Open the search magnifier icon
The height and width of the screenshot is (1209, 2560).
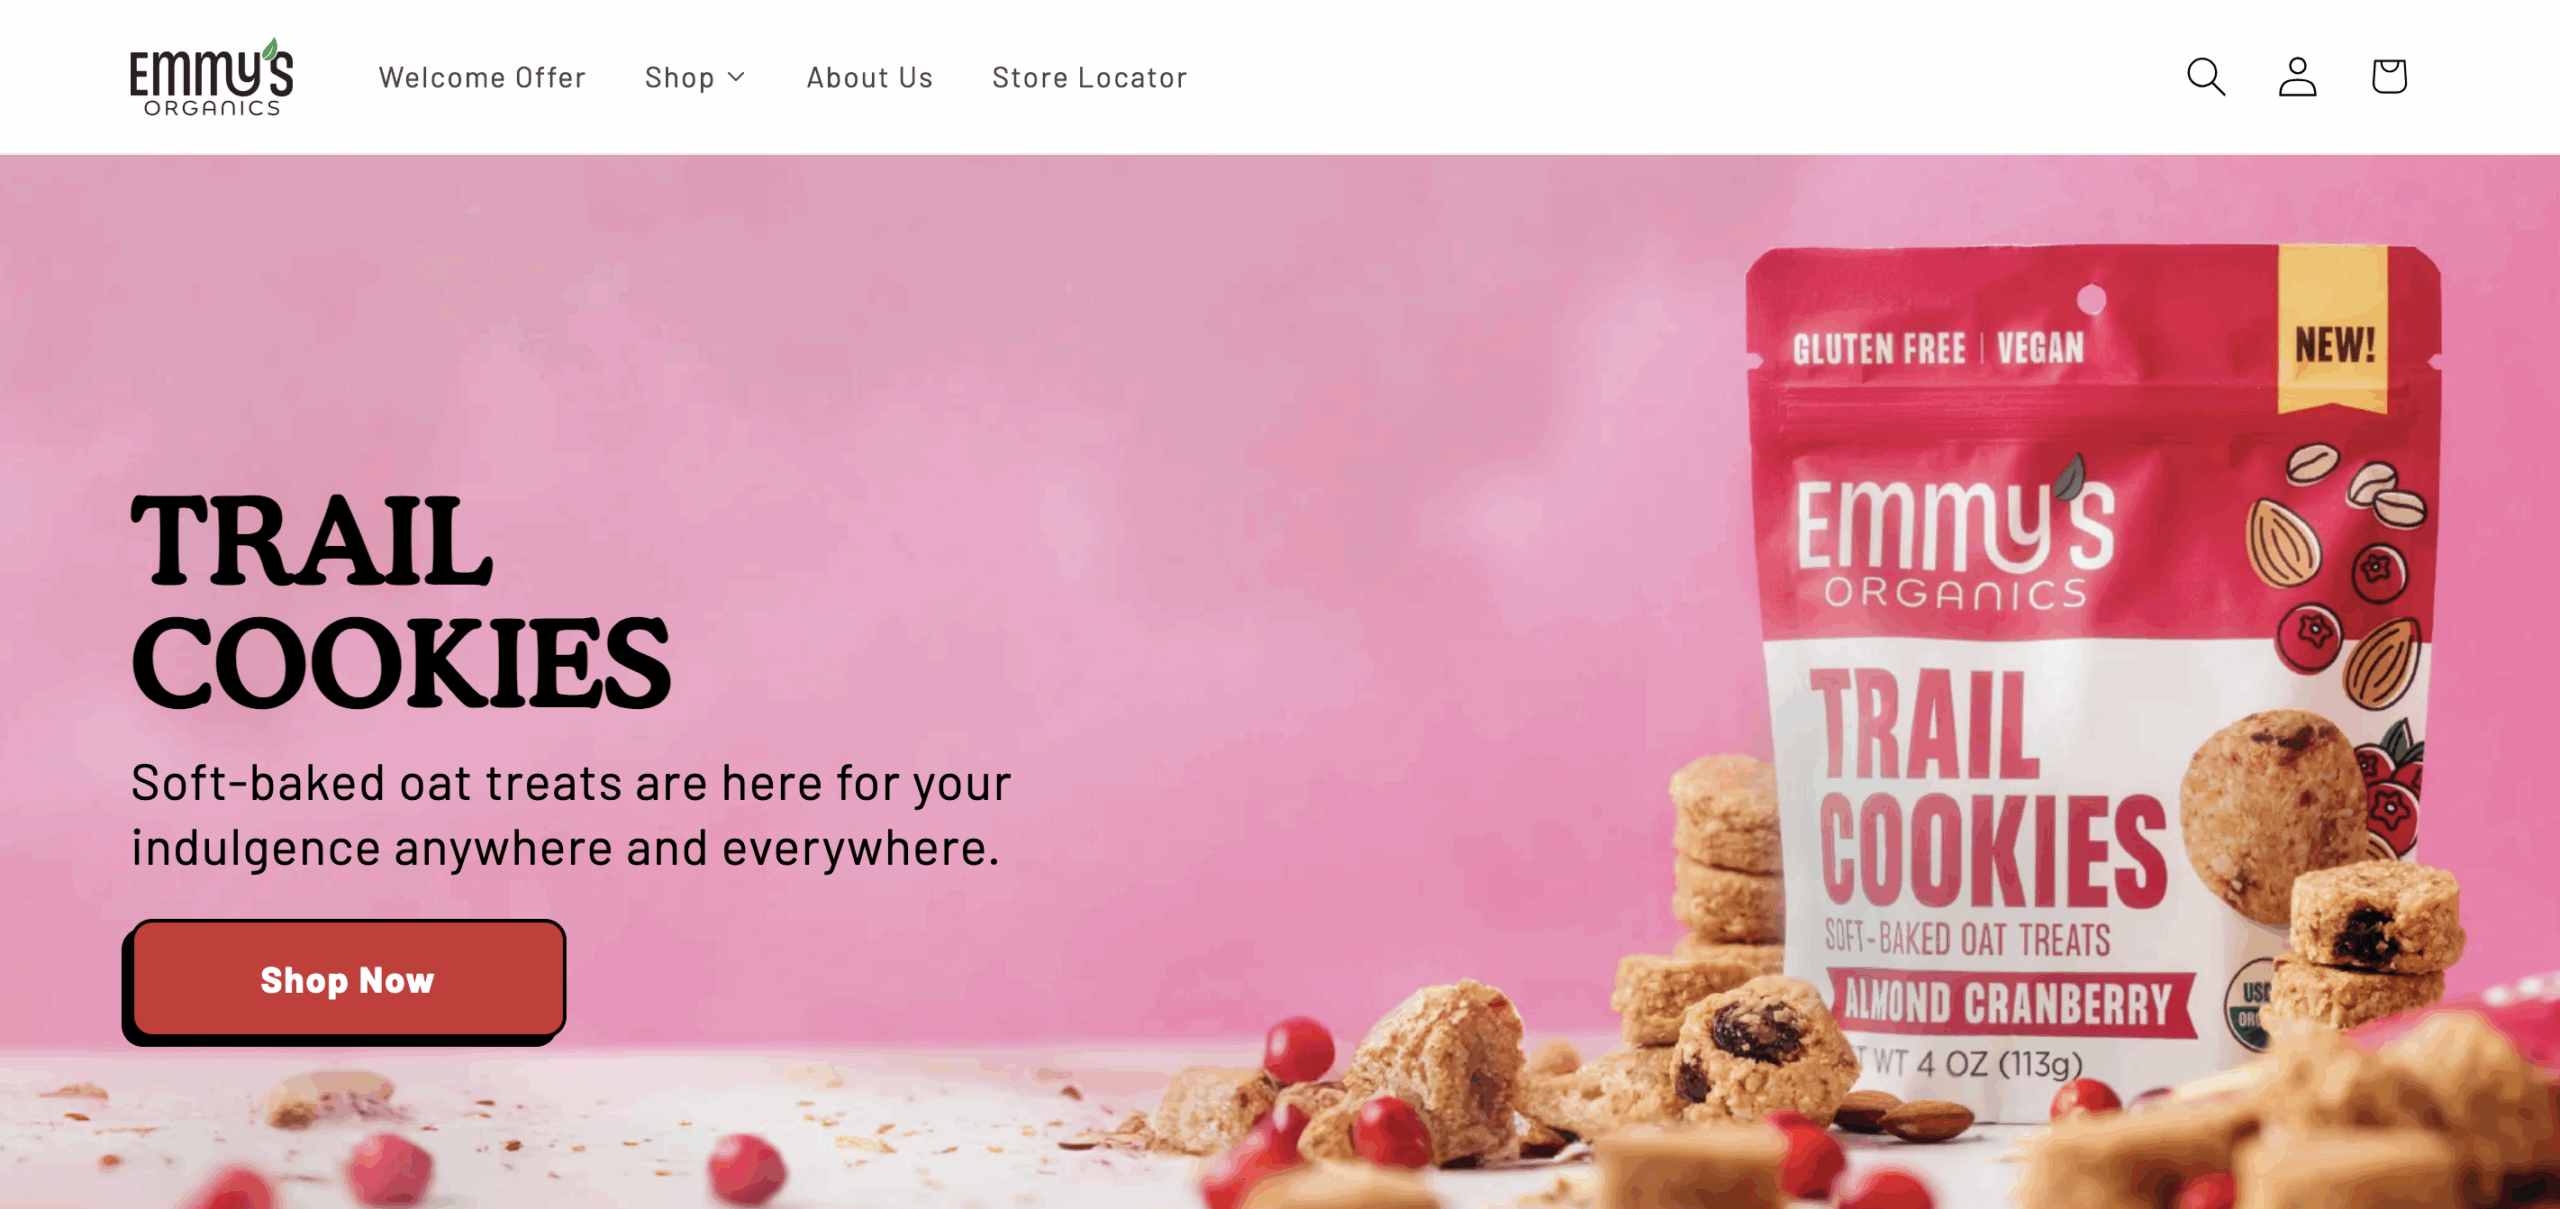point(2205,77)
